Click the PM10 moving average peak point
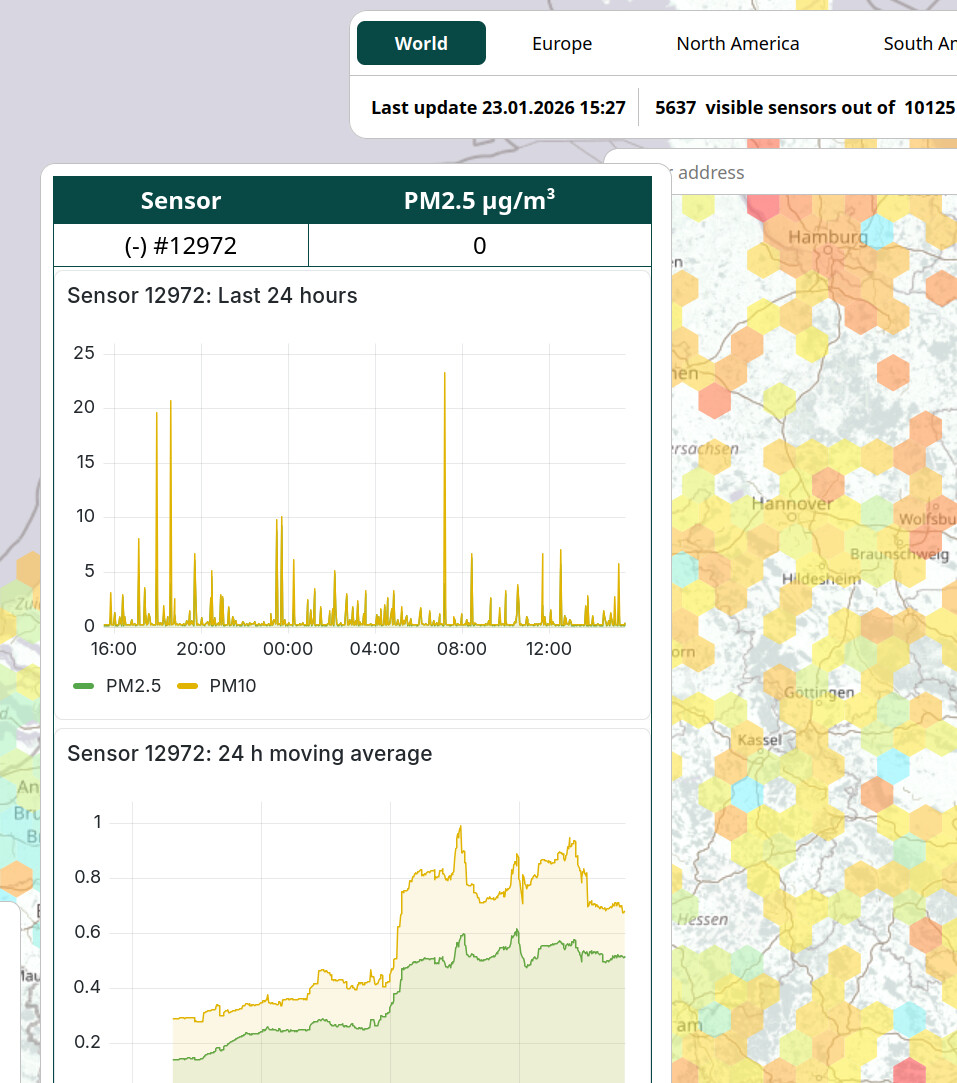The image size is (957, 1083). (460, 827)
